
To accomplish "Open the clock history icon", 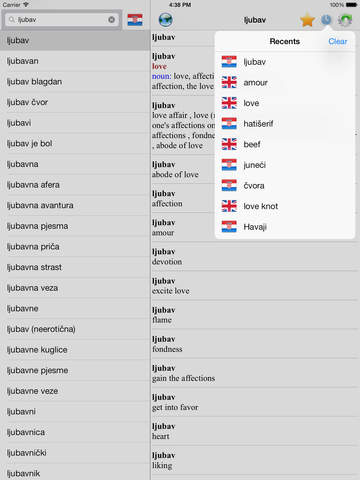I will tap(326, 20).
